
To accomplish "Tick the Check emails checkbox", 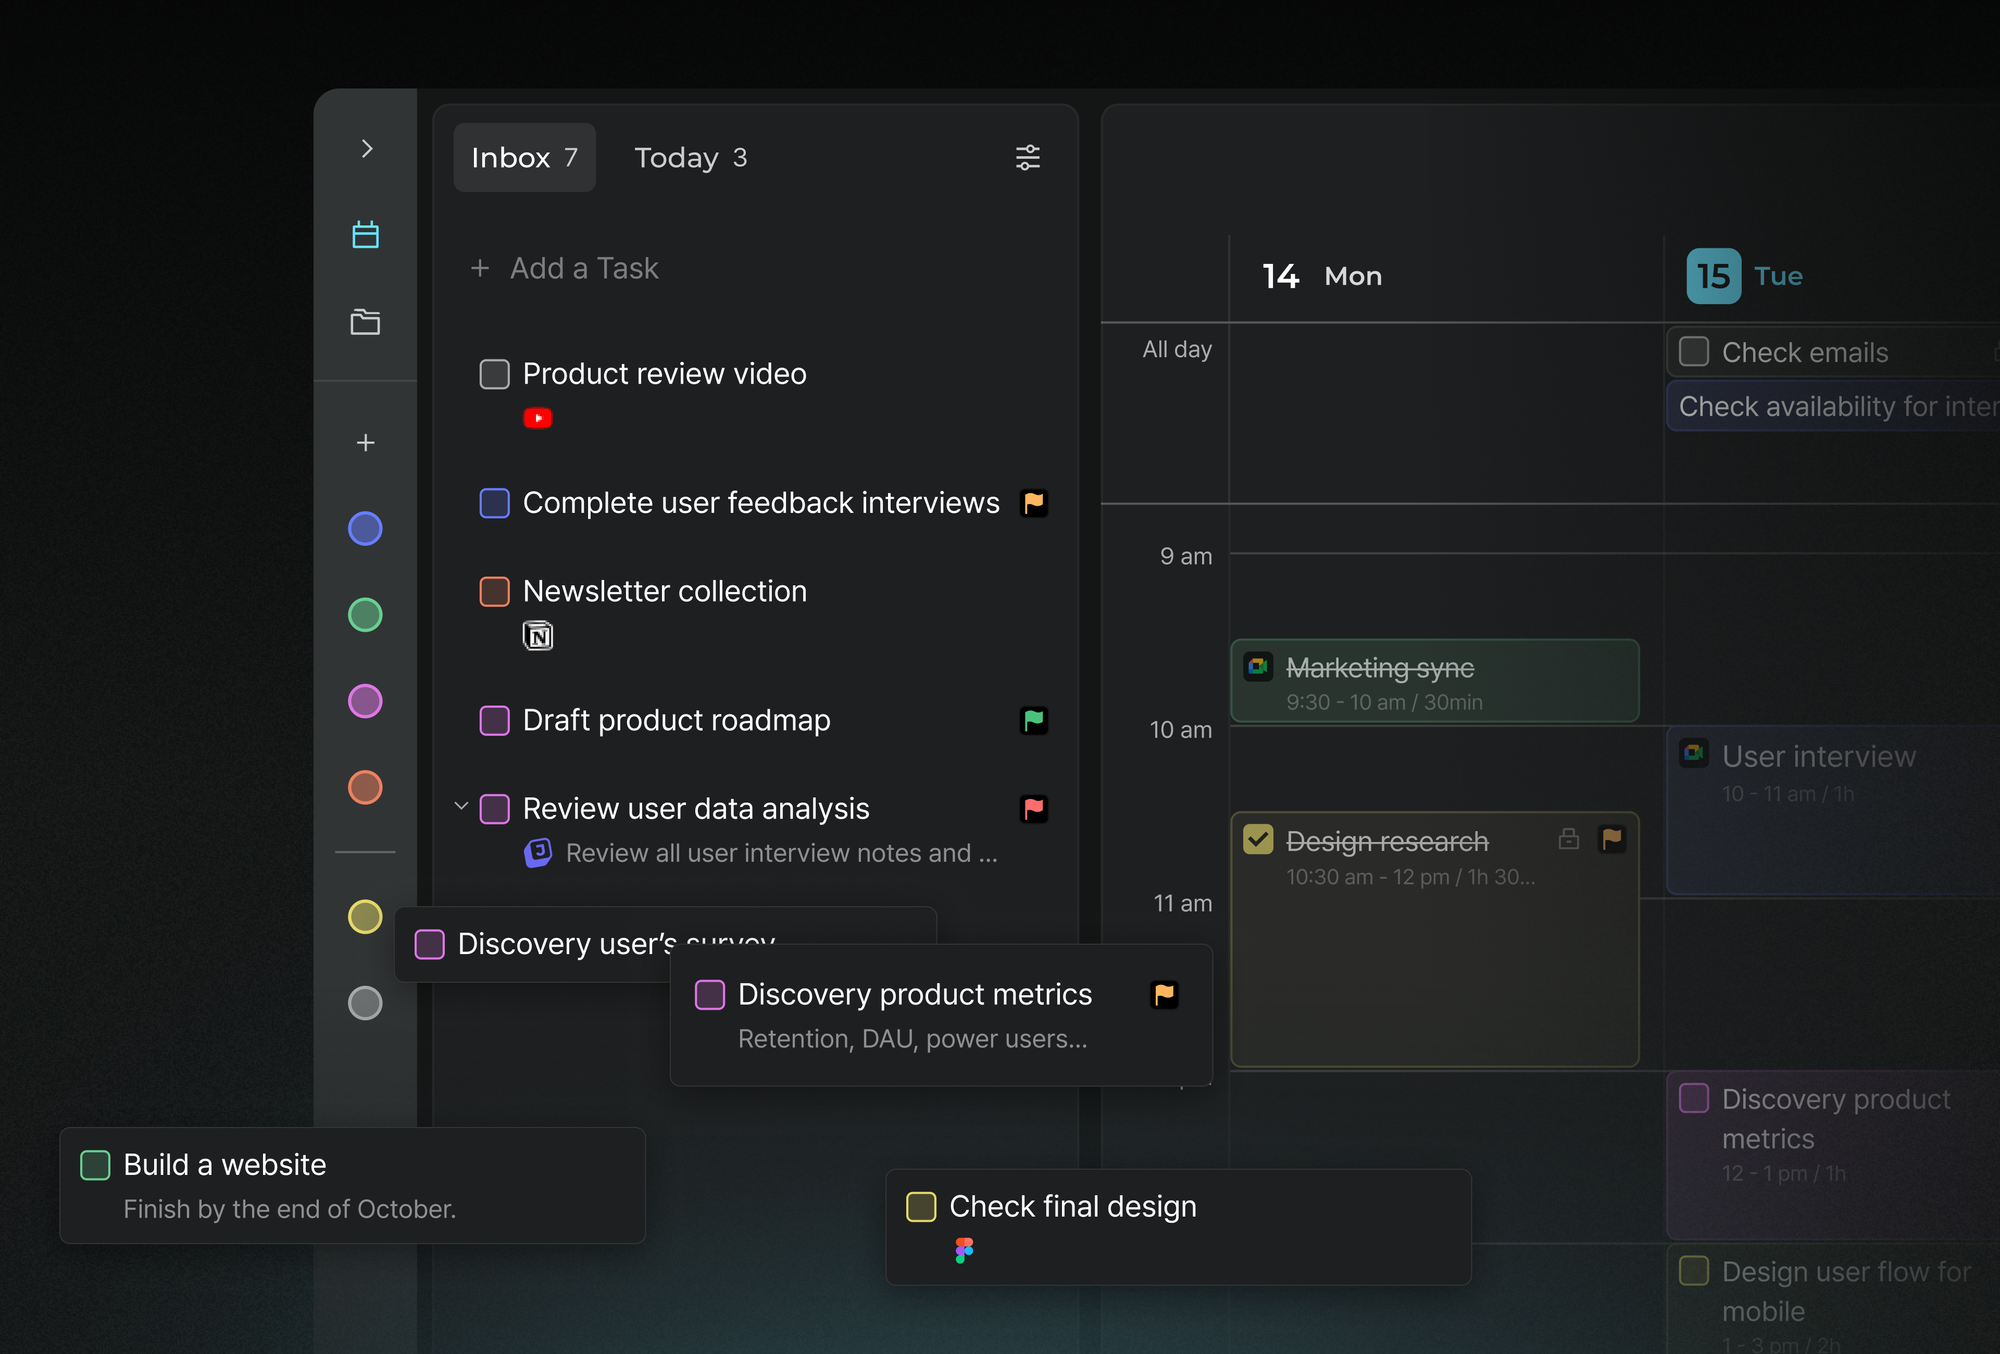I will point(1694,352).
